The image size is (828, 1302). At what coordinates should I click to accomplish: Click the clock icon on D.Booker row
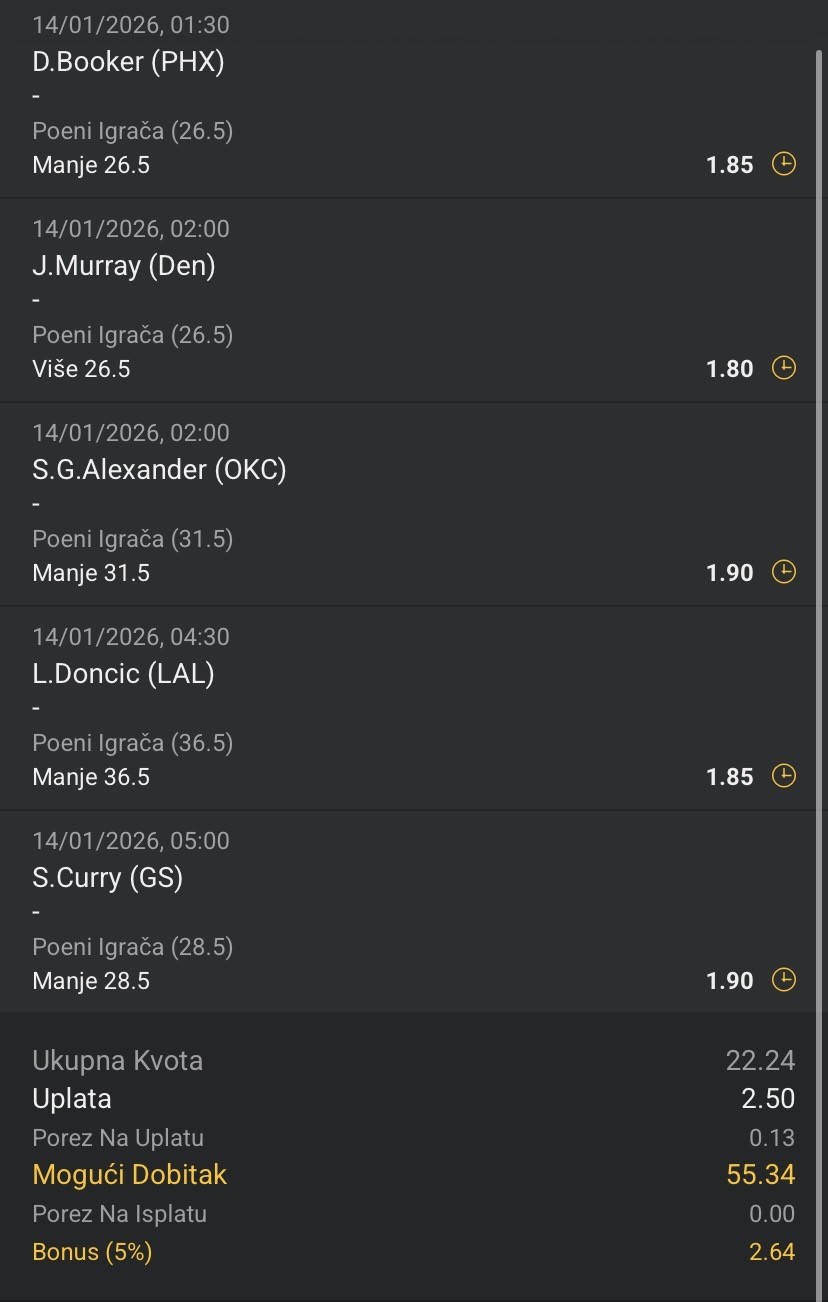[x=784, y=164]
